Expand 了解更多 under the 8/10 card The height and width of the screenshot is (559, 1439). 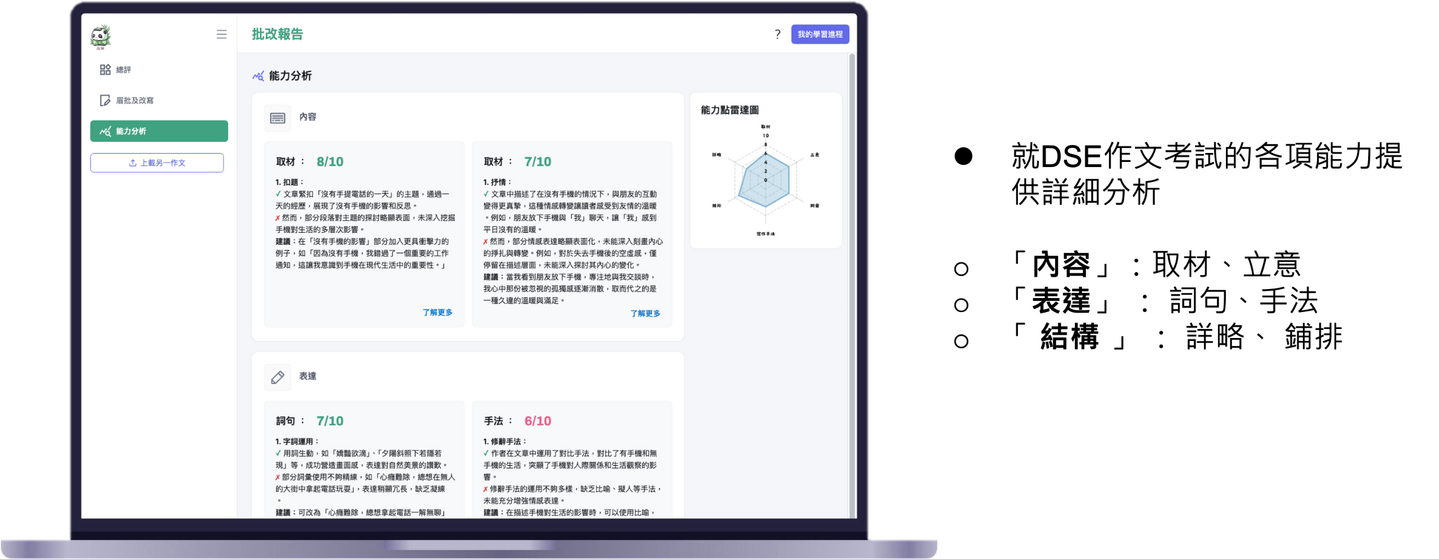(x=437, y=313)
